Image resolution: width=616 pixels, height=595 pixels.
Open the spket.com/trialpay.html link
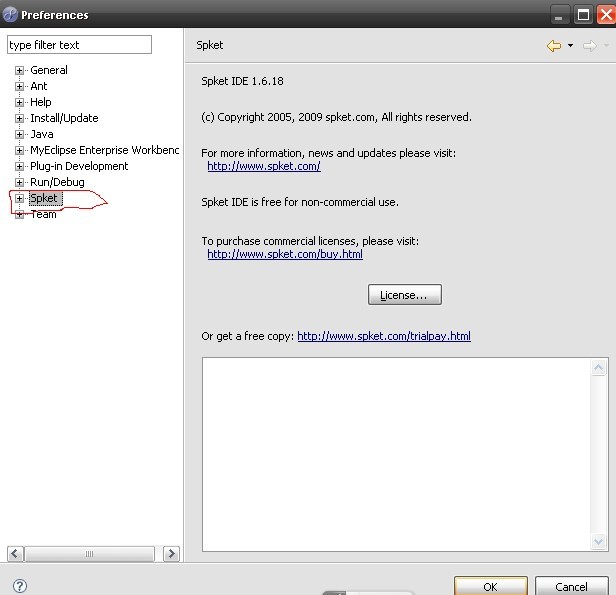[384, 337]
